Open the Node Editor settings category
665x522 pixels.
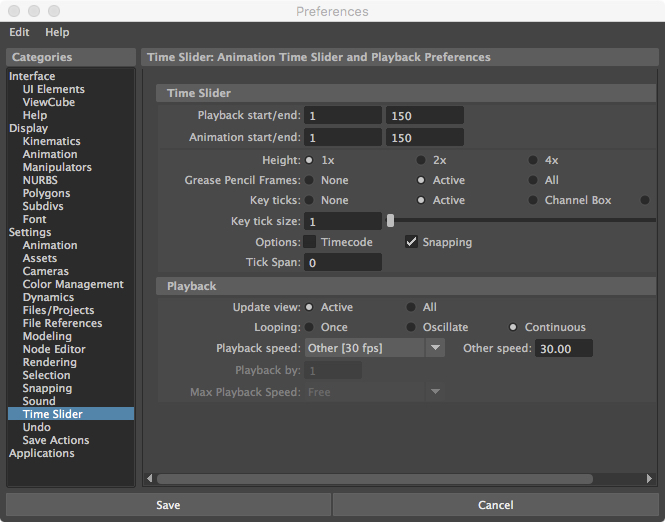(56, 349)
